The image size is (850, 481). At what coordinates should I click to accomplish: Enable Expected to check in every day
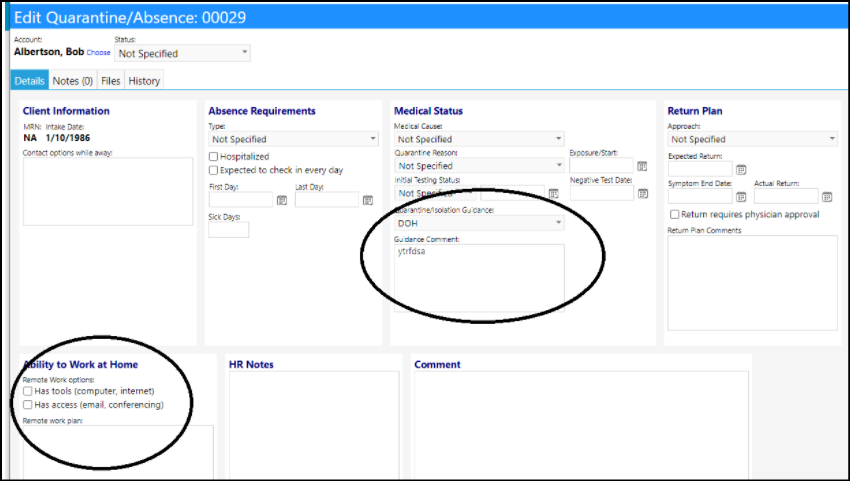click(x=214, y=170)
